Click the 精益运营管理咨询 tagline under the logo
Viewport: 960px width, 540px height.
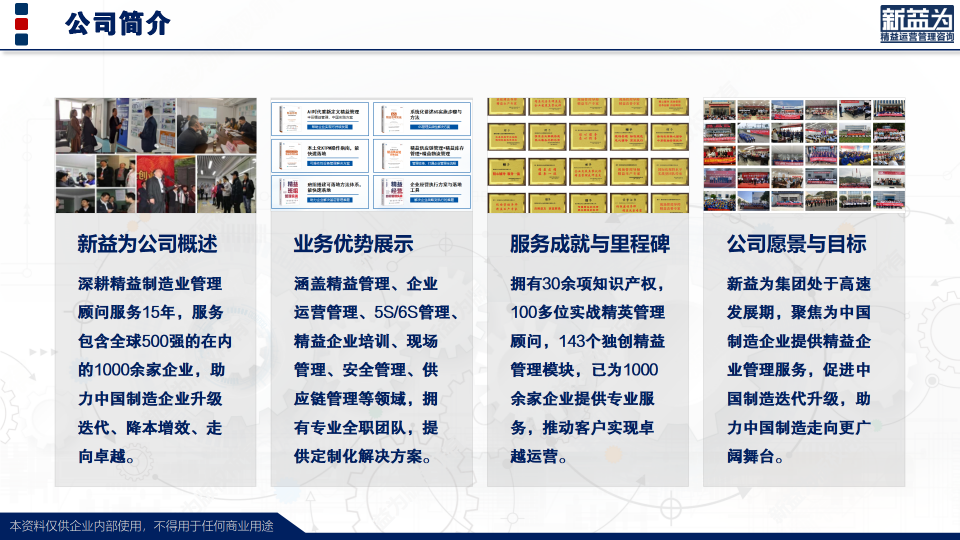[x=916, y=37]
